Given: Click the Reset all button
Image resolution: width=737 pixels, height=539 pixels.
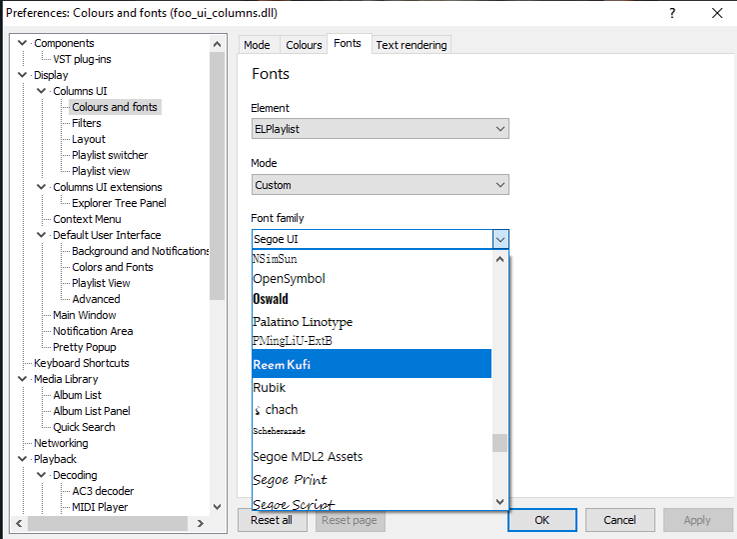Looking at the screenshot, I should click(271, 520).
